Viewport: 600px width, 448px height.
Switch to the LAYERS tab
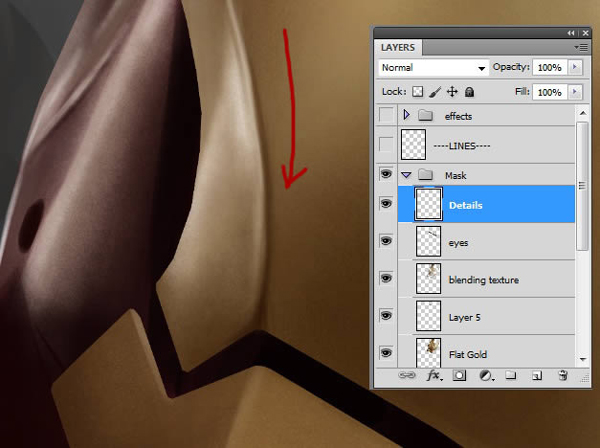[398, 47]
